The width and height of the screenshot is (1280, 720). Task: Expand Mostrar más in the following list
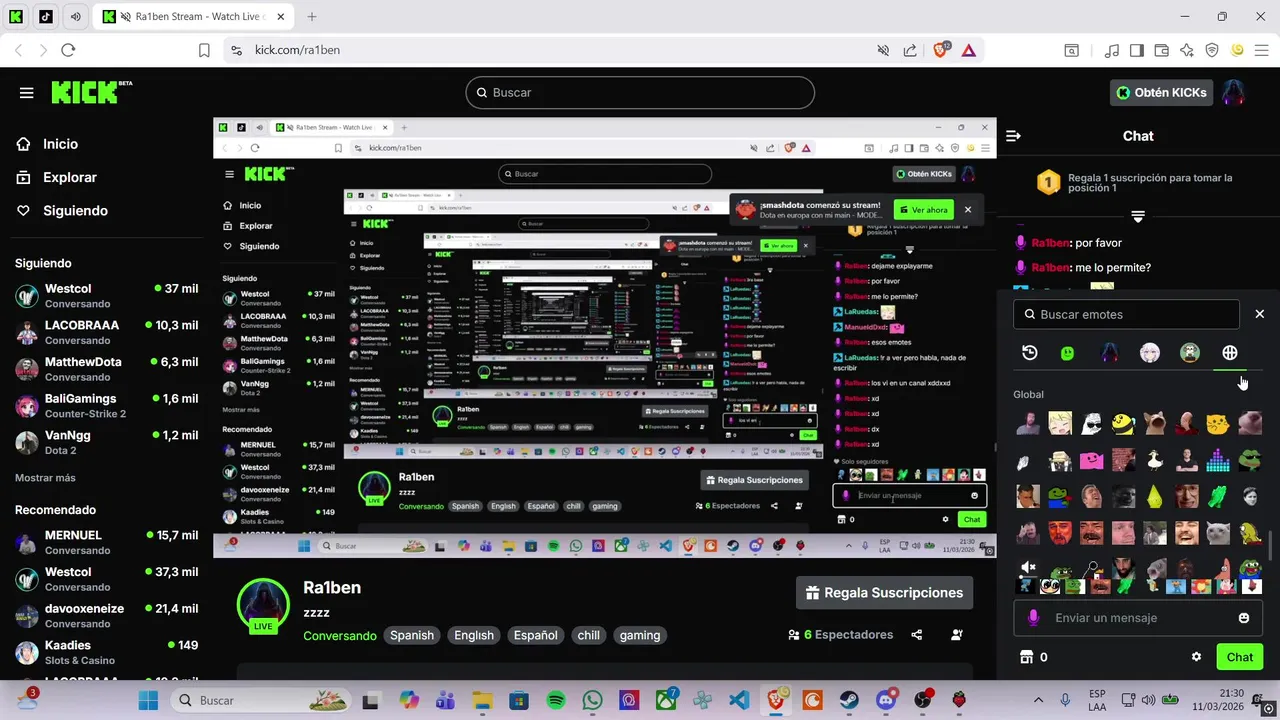click(45, 478)
